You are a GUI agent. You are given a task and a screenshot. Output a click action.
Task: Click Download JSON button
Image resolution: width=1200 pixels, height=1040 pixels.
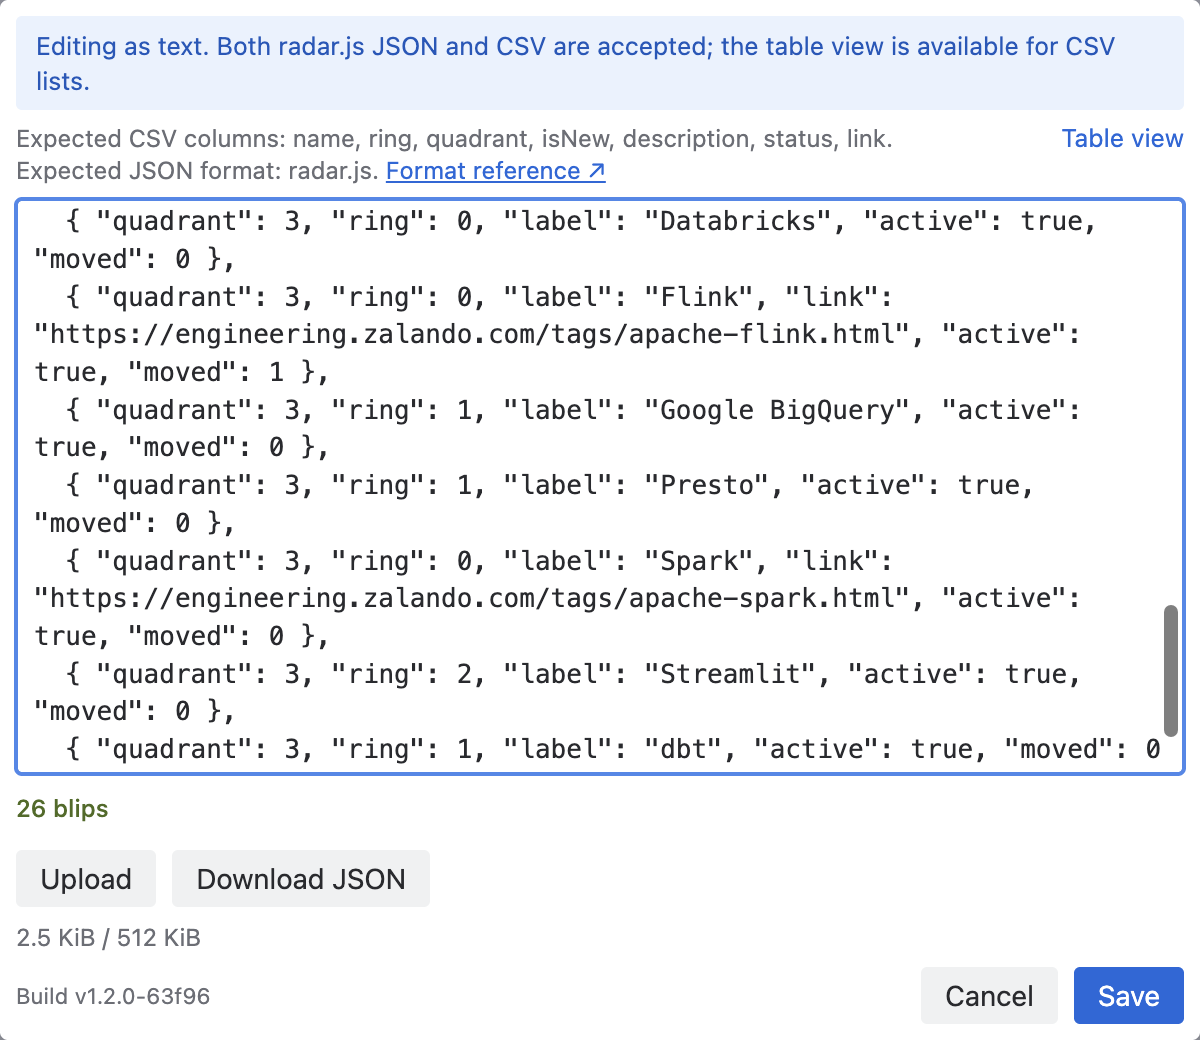click(301, 879)
